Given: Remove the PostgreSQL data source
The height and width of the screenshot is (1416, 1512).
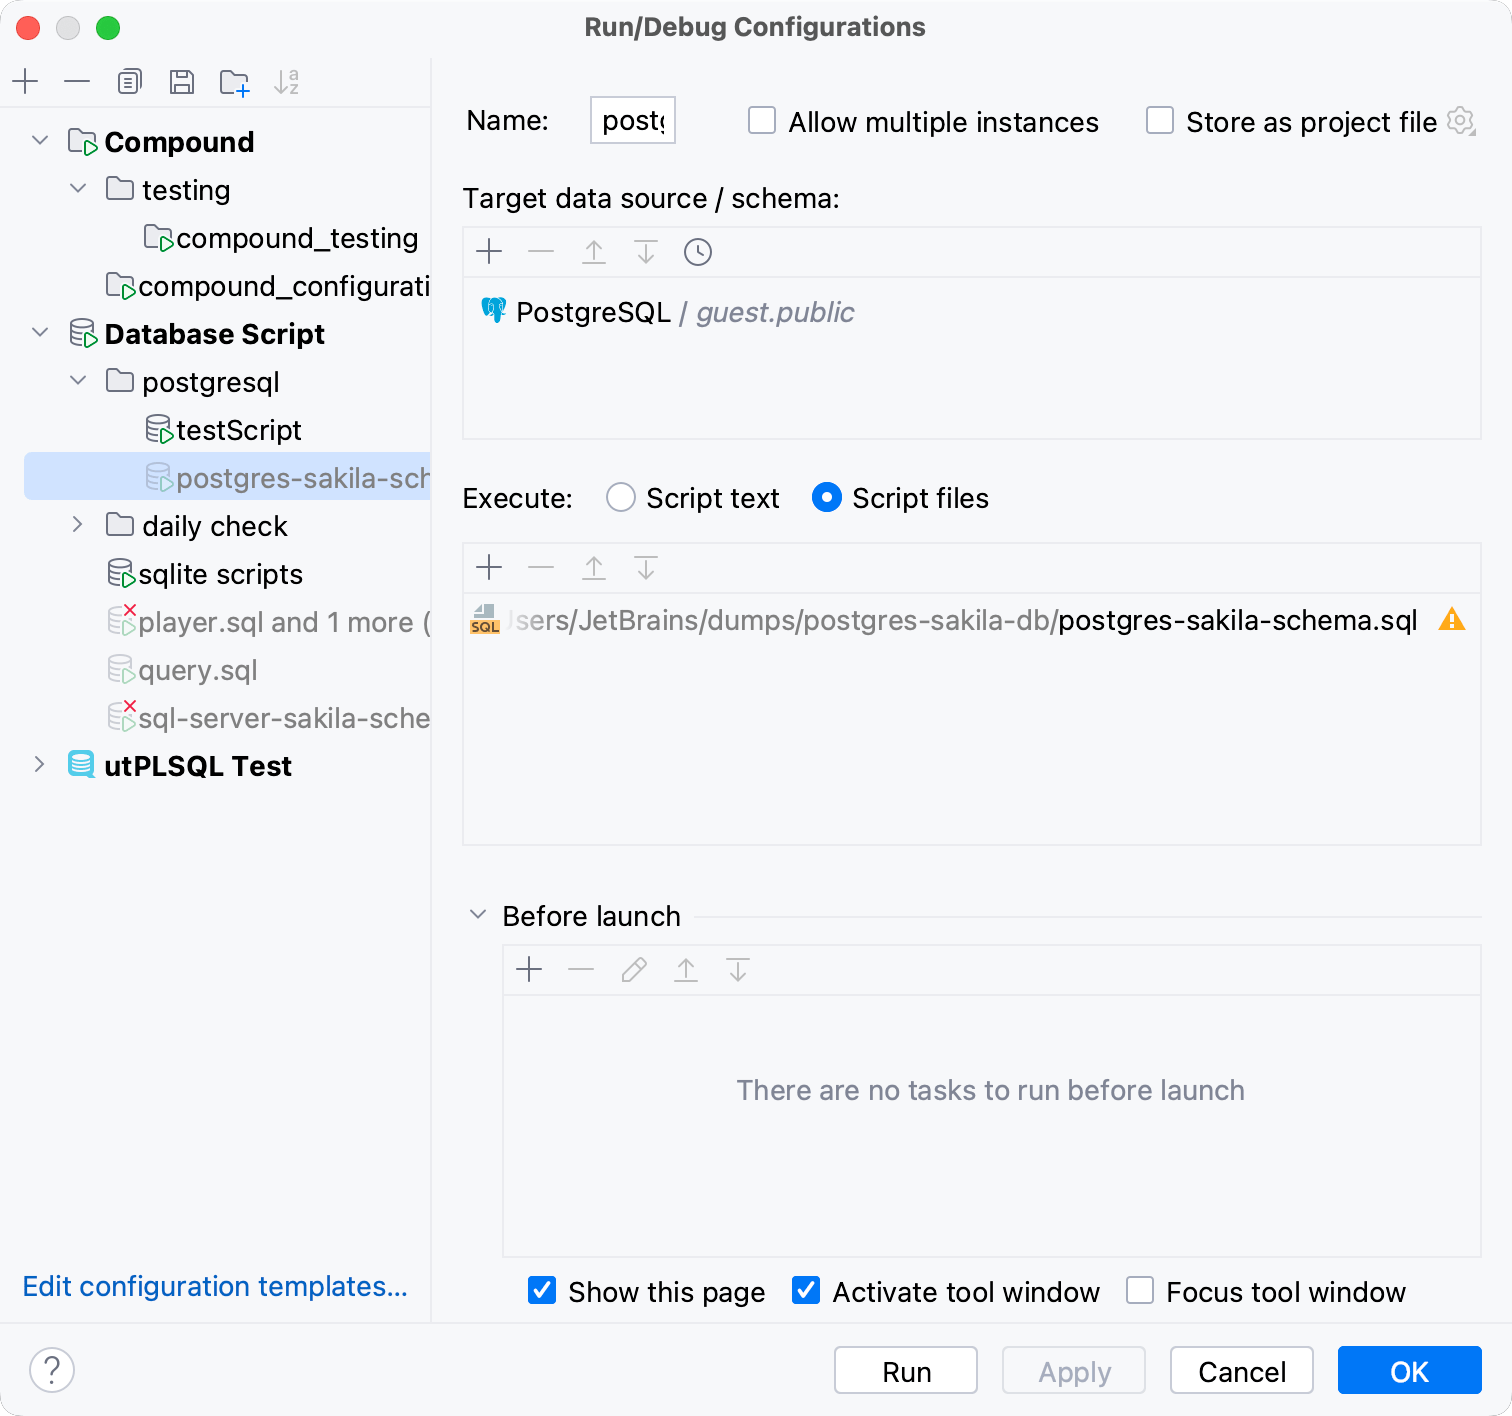Looking at the screenshot, I should (541, 252).
